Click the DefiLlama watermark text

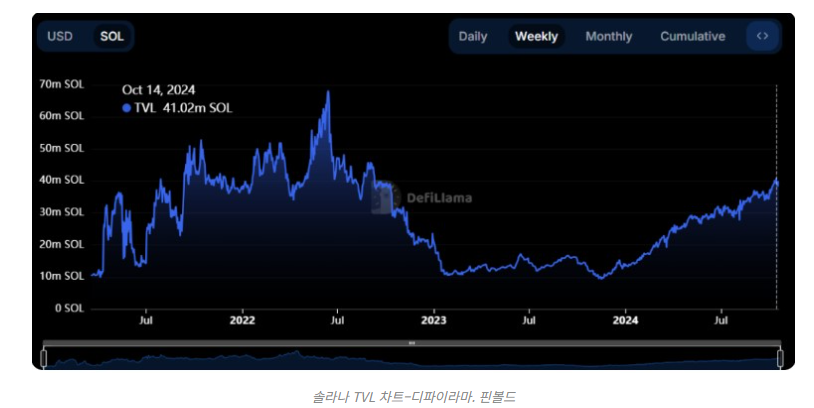439,197
